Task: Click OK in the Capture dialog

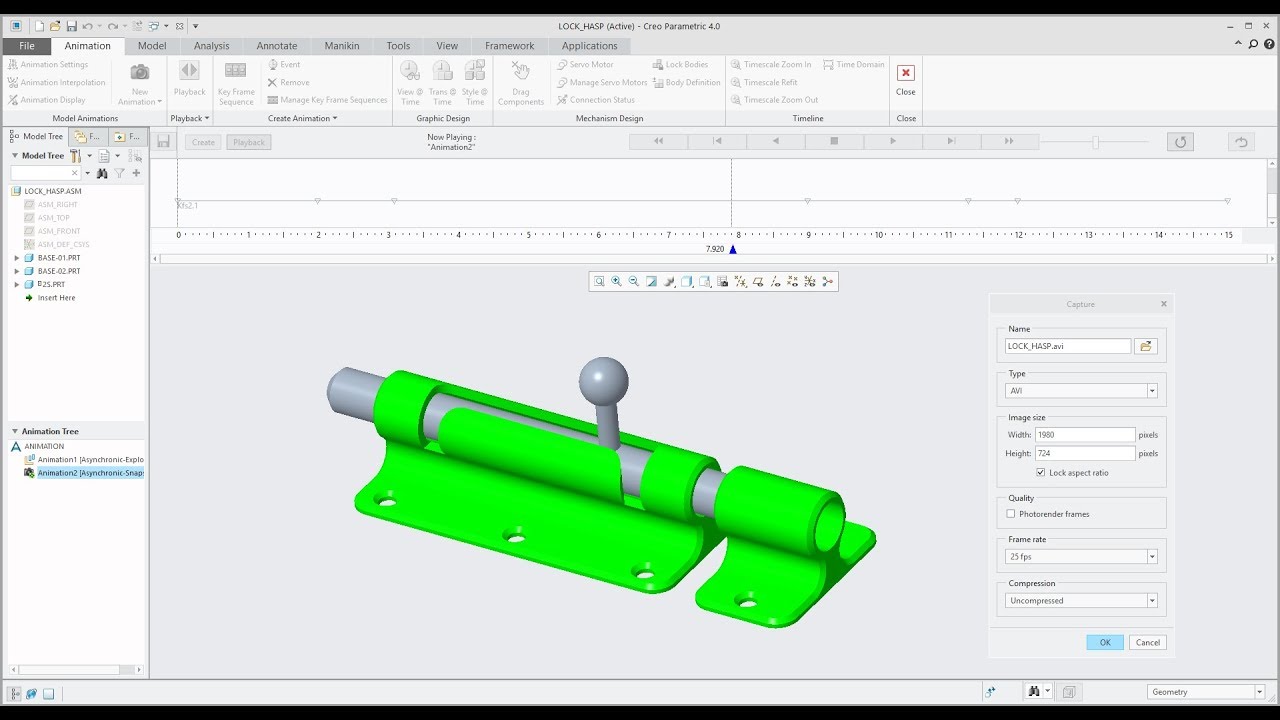Action: click(1105, 642)
